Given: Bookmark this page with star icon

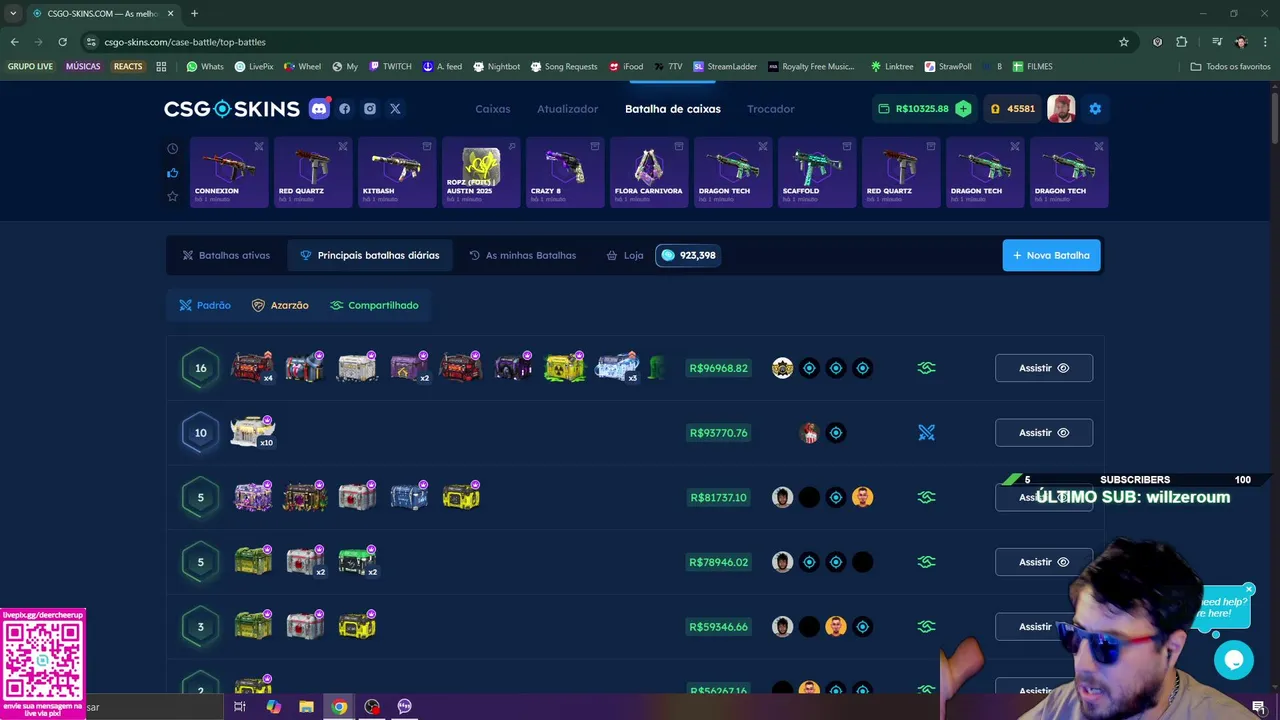Looking at the screenshot, I should [1124, 42].
